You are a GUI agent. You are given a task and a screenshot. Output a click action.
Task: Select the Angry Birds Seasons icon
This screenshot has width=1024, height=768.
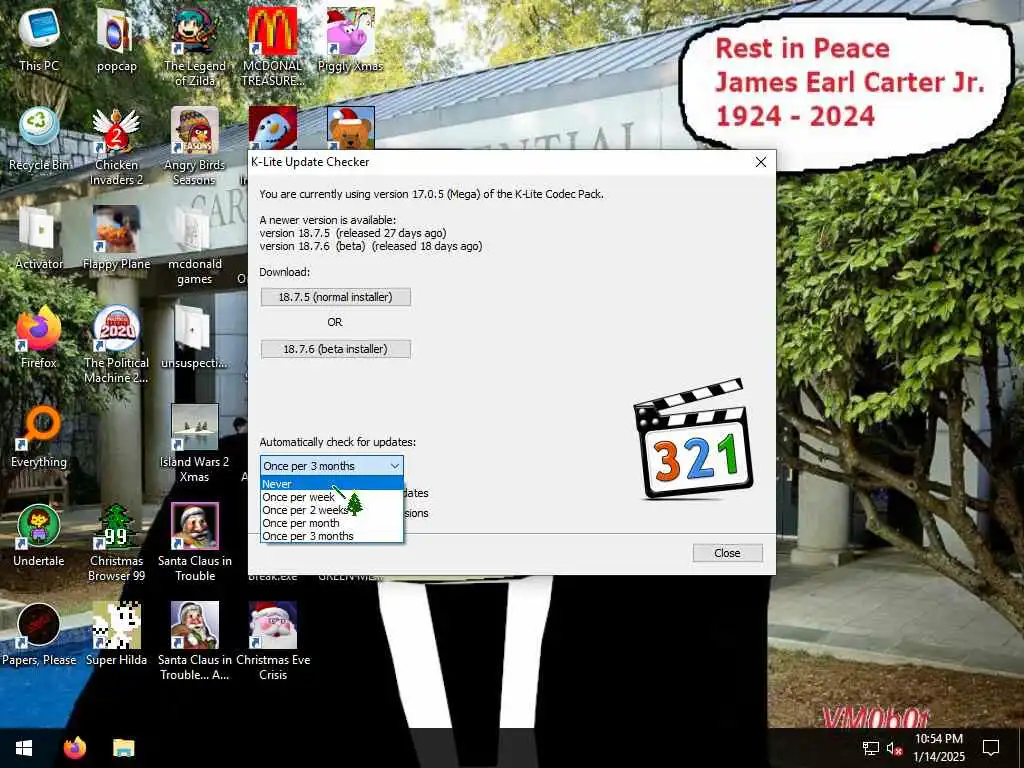[195, 145]
